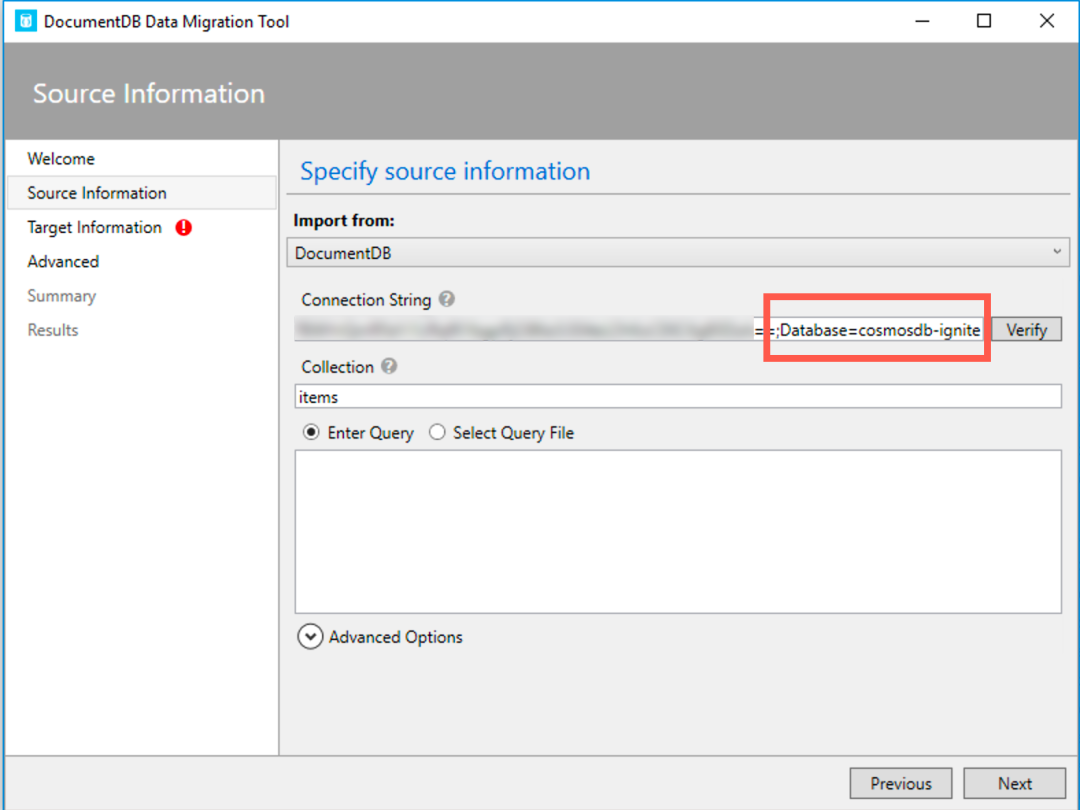
Task: Close the Data Migration Tool window
Action: [x=1047, y=21]
